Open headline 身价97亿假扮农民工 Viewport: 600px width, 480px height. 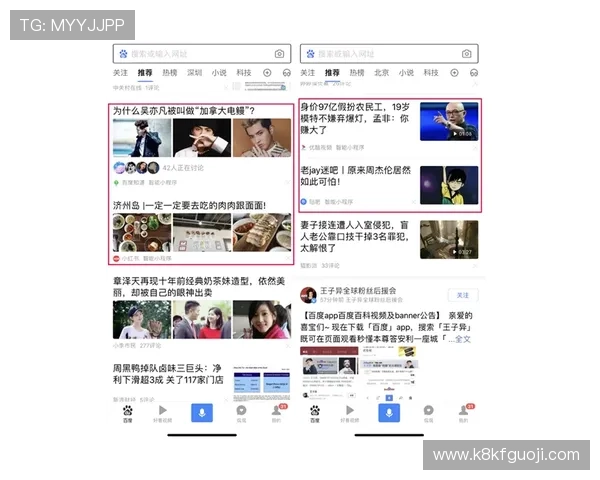355,118
